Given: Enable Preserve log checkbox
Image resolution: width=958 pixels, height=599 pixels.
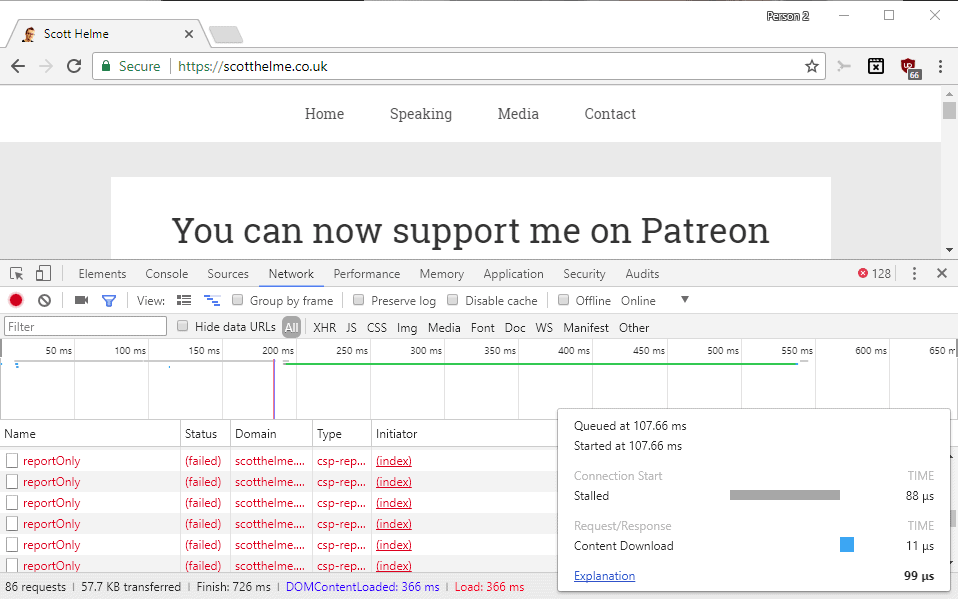Looking at the screenshot, I should [359, 300].
